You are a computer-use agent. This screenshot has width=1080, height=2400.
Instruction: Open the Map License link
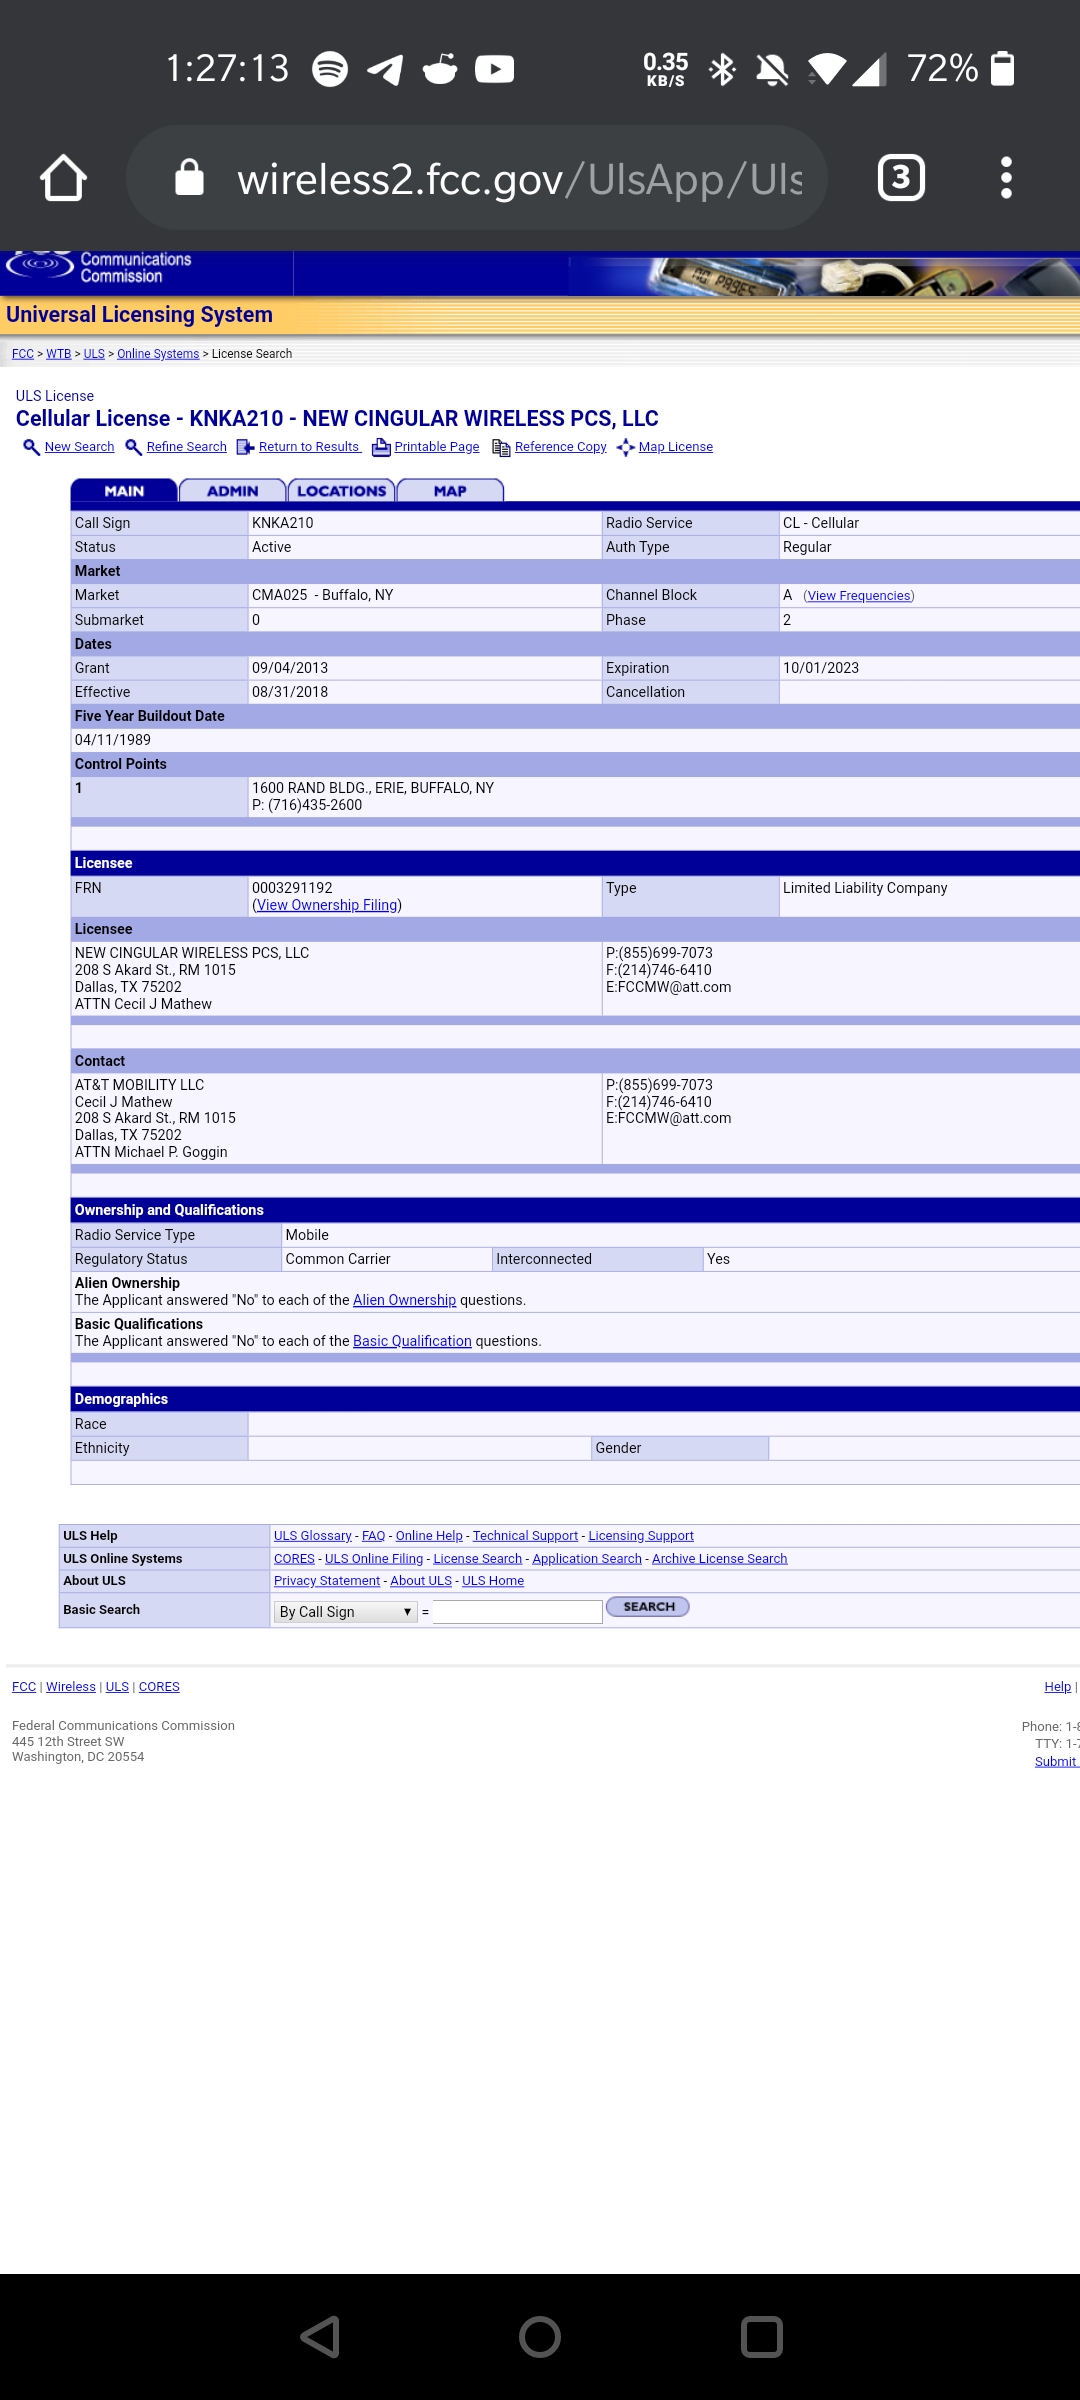[x=676, y=447]
